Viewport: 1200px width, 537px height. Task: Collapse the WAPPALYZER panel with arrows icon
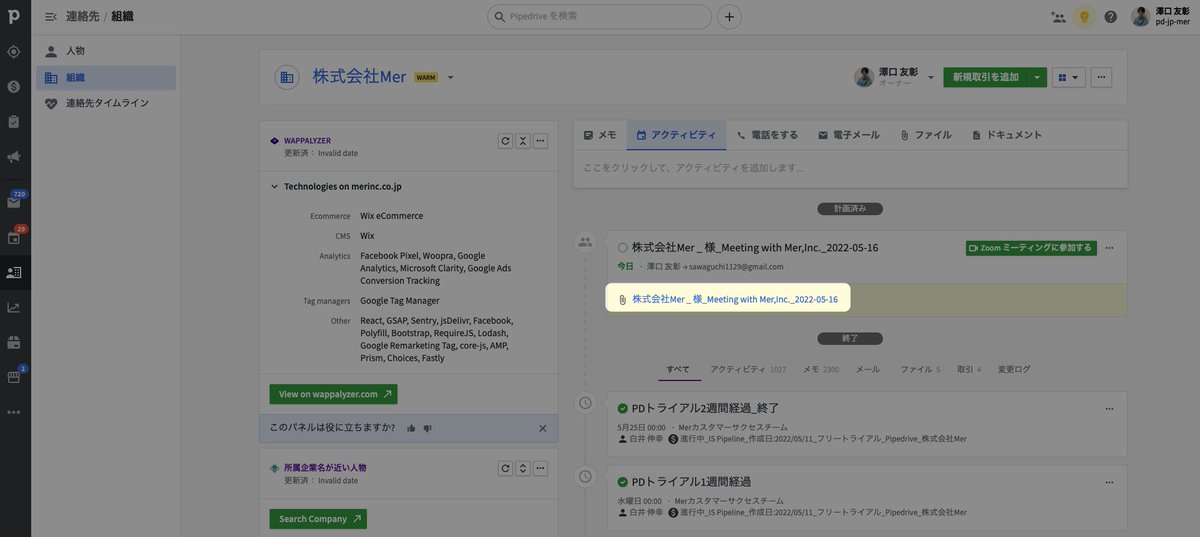[x=522, y=141]
